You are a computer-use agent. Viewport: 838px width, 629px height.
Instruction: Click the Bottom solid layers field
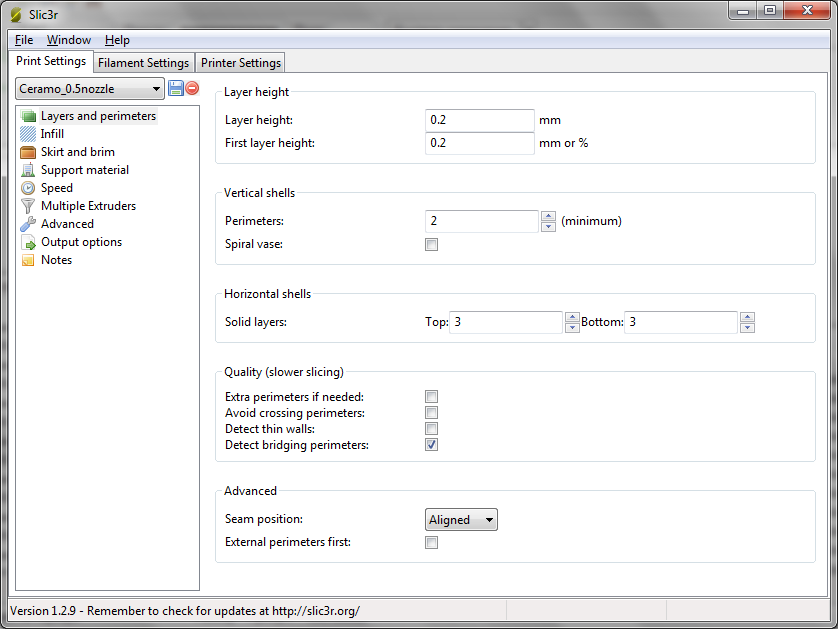tap(681, 322)
